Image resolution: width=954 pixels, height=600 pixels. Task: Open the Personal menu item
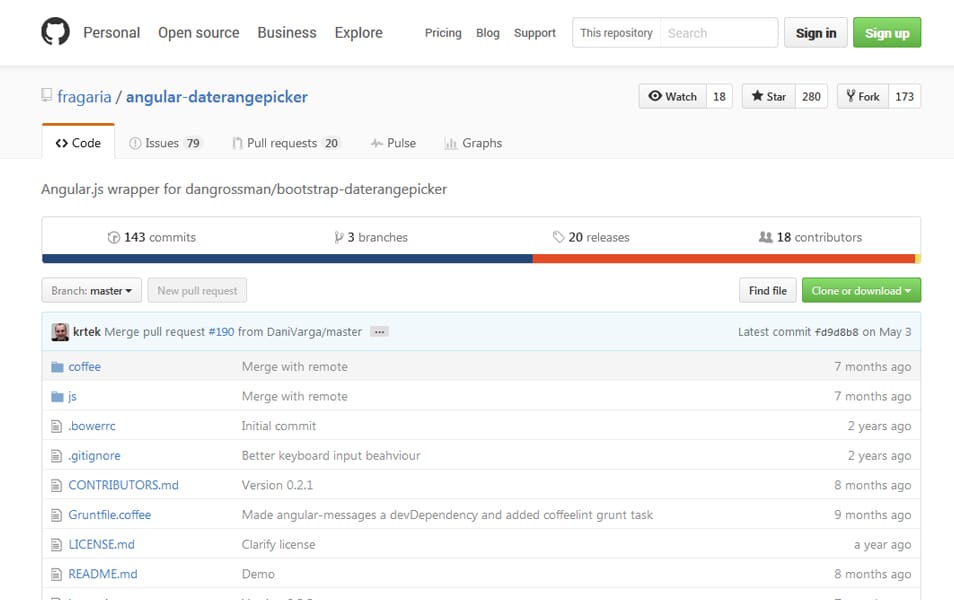[x=111, y=32]
